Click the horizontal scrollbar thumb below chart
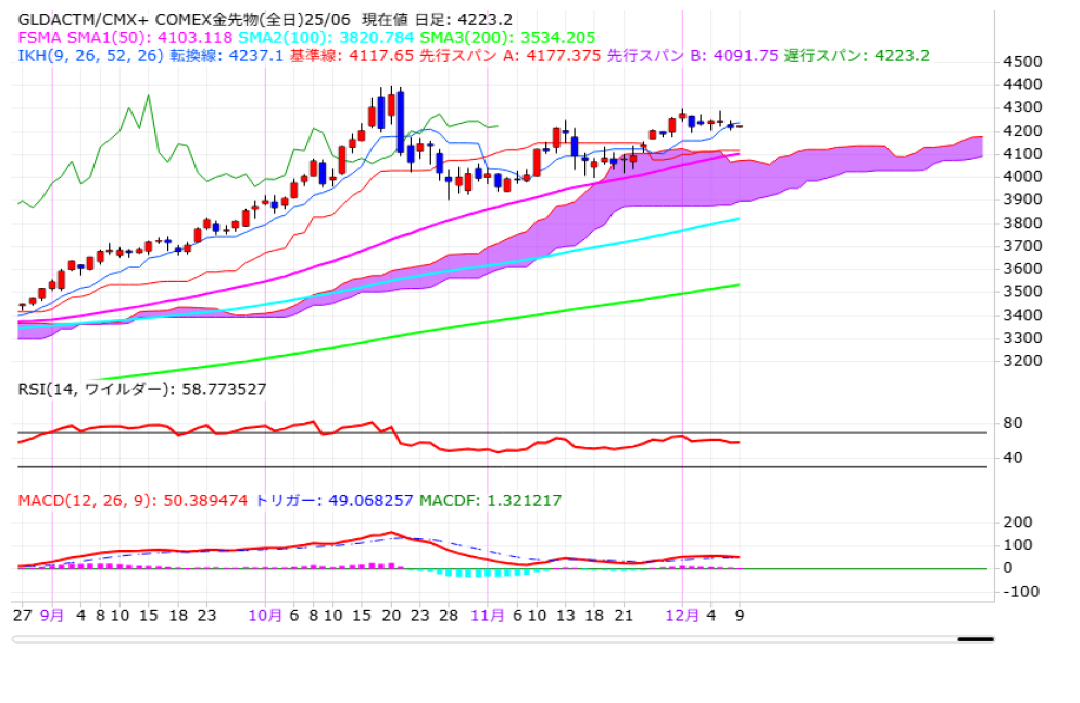Viewport: 1080px width, 703px height. pos(974,638)
